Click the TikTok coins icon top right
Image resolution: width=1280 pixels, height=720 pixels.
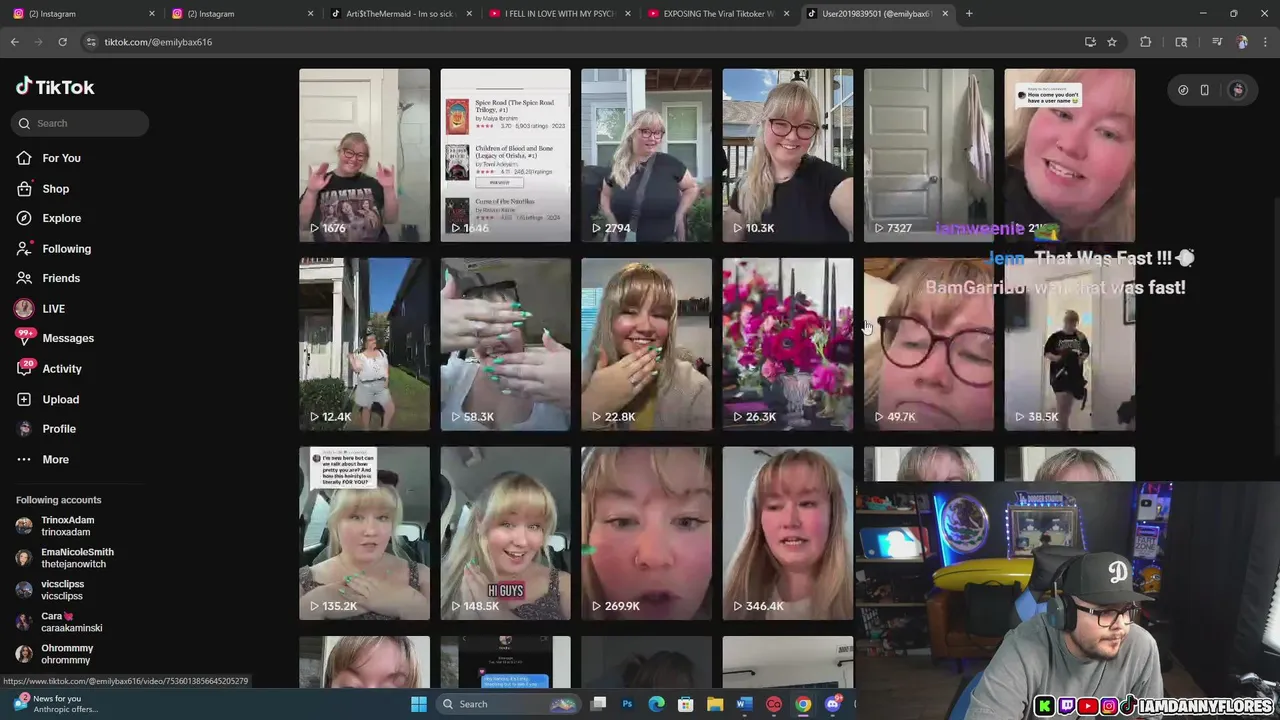(1183, 90)
